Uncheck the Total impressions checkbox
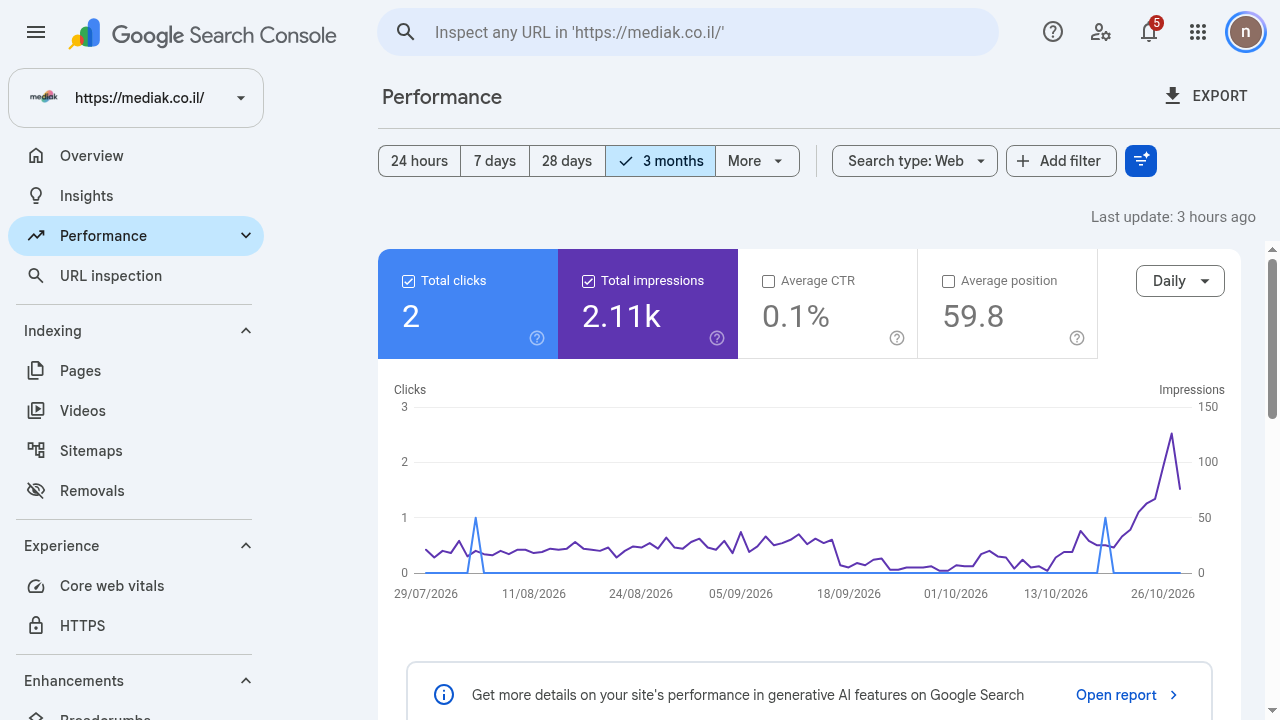Screen dimensions: 1280x720 588,281
